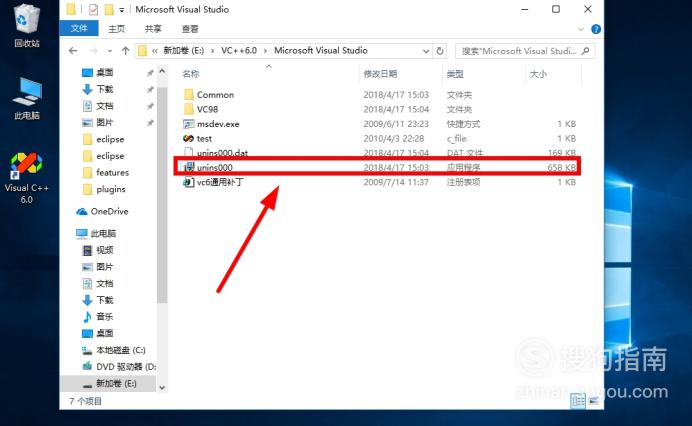Click the VC++6.0 breadcrumb in address bar
Screen dimensions: 692x426
239,51
